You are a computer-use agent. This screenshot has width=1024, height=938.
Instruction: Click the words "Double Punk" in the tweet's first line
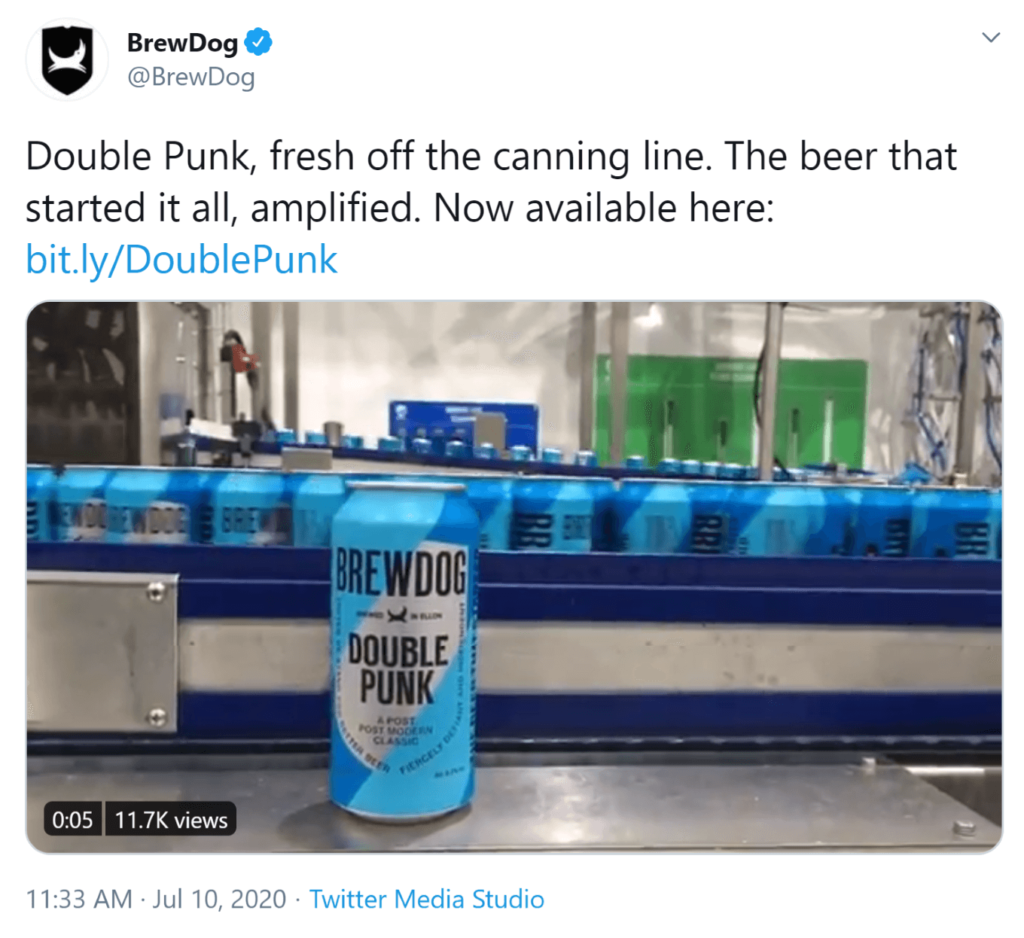138,157
